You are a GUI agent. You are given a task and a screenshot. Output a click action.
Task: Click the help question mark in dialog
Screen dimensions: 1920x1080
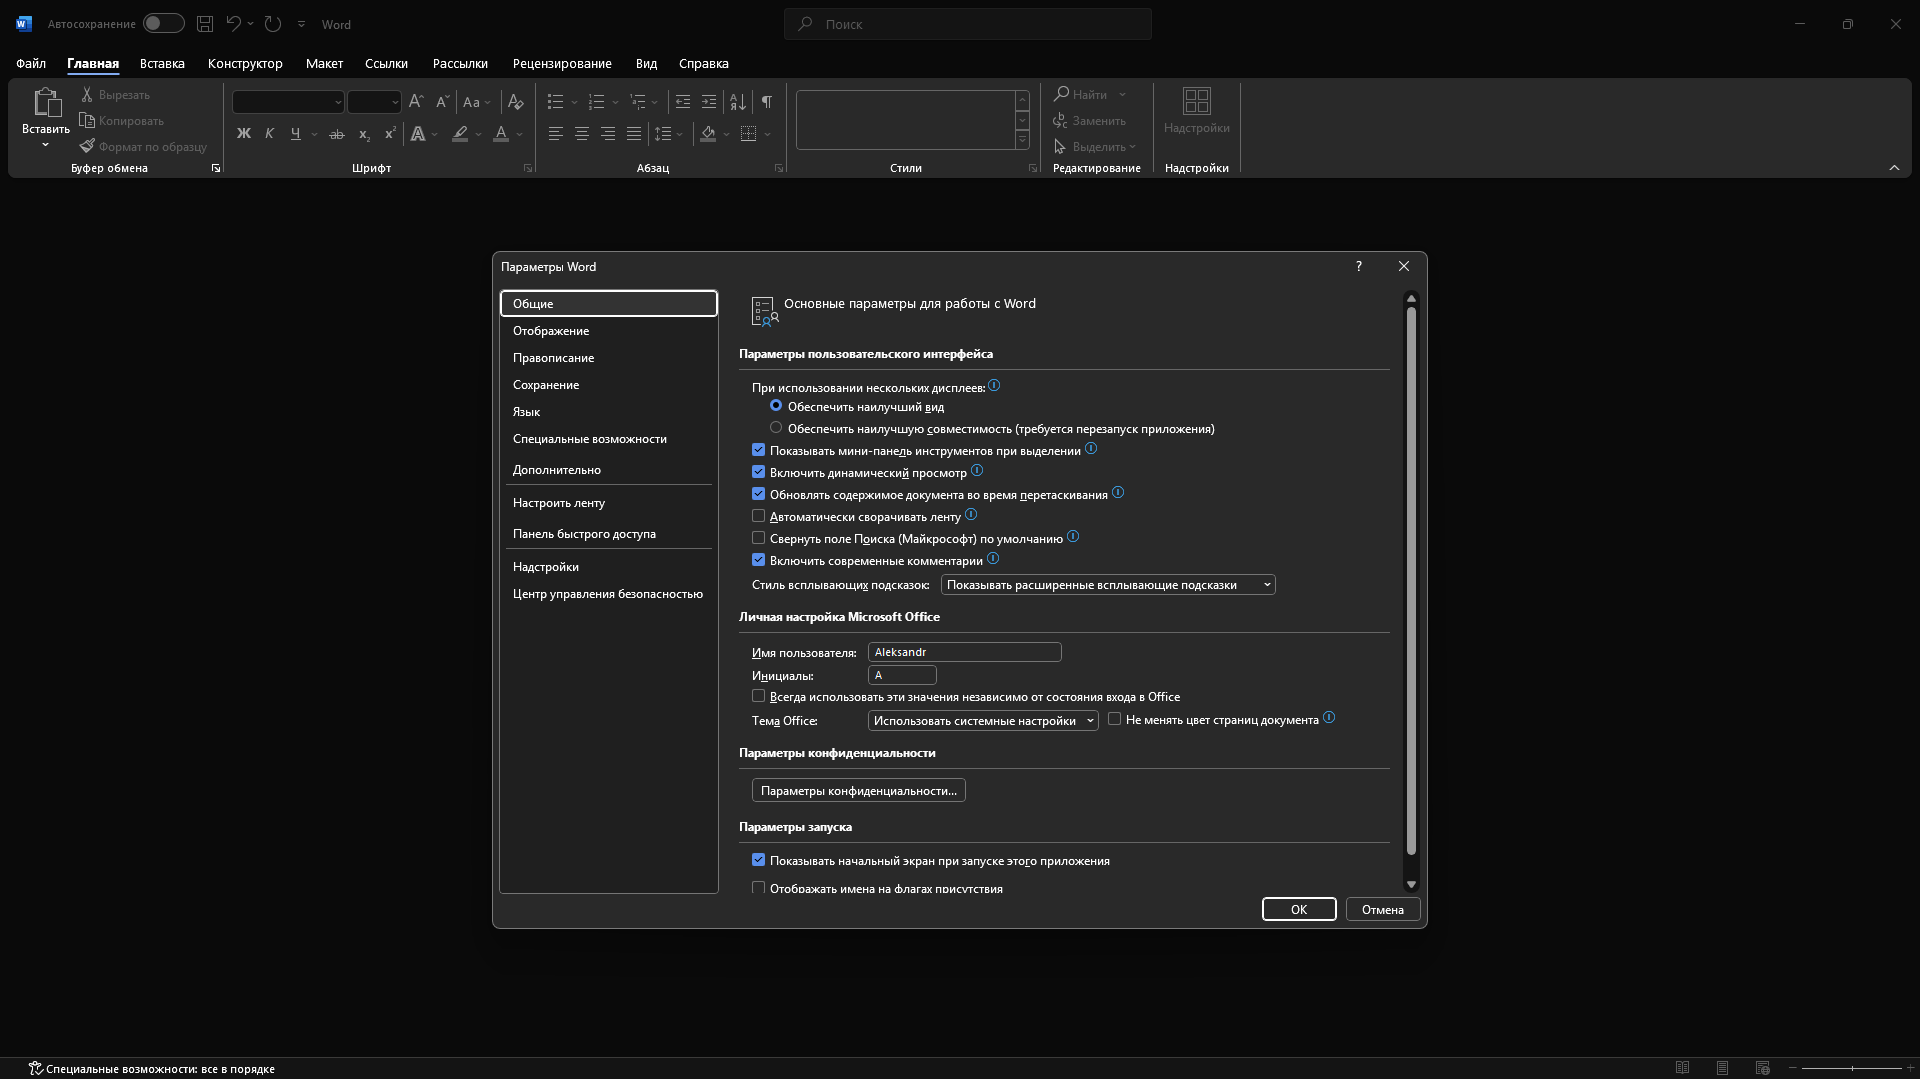pos(1358,266)
